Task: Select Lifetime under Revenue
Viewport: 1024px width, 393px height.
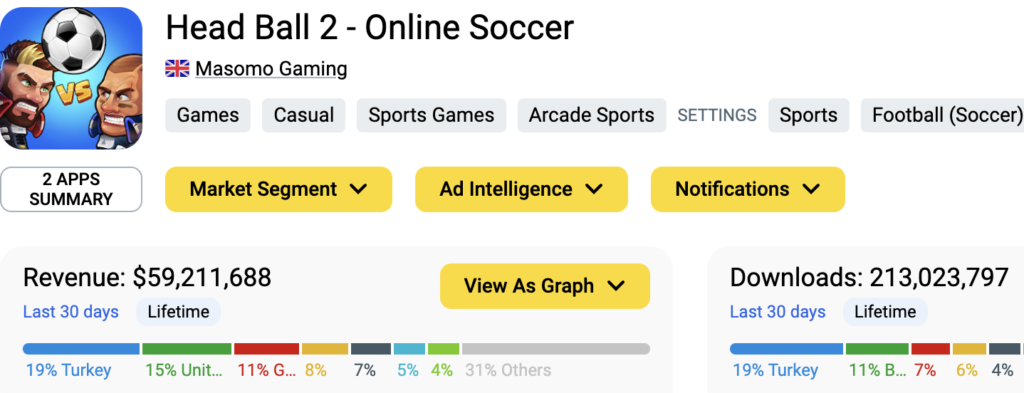Action: (x=178, y=312)
